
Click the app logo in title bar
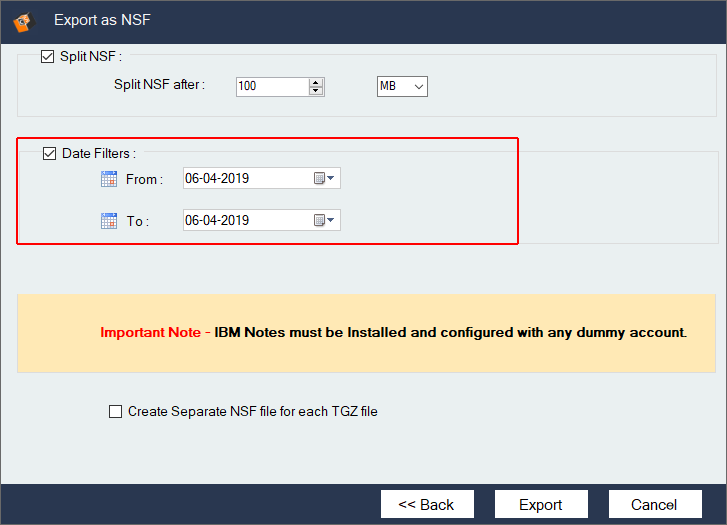tap(22, 19)
